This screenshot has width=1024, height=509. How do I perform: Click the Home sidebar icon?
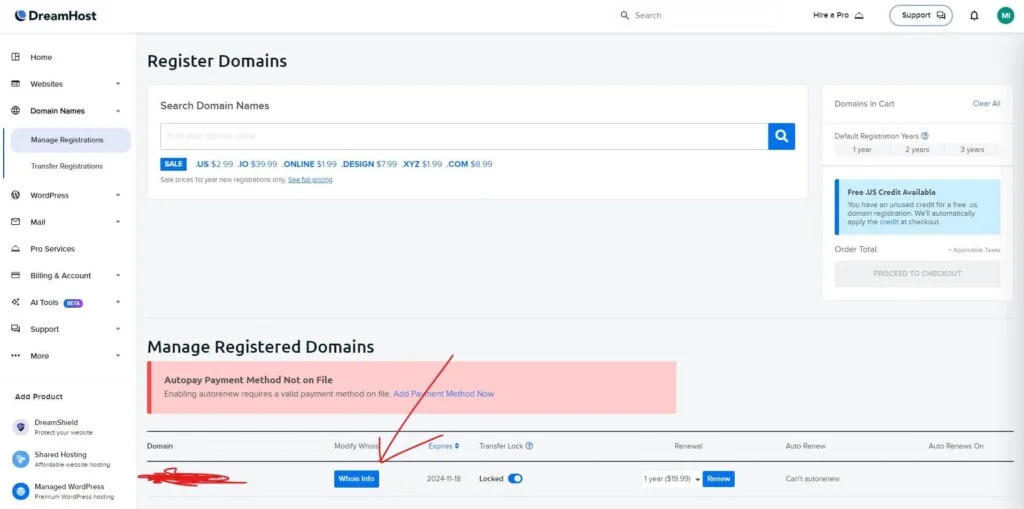click(16, 57)
